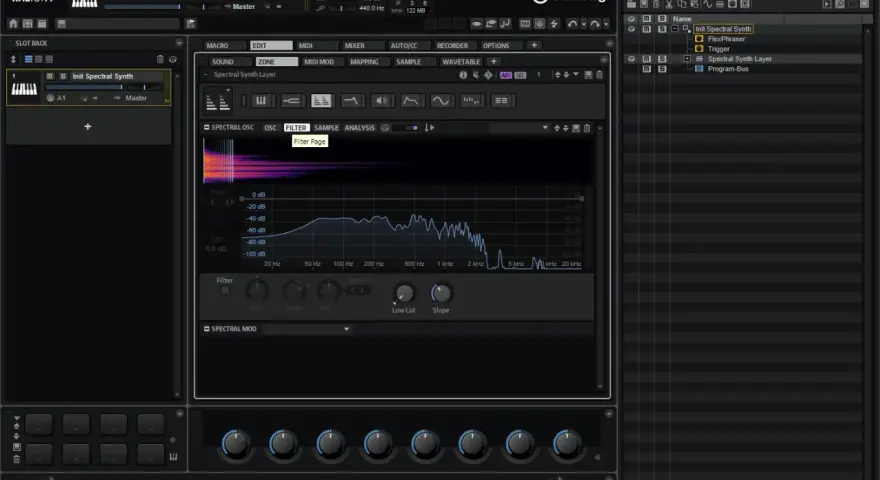Collapse the Spectral Mod section
Viewport: 880px width, 480px height.
pyautogui.click(x=207, y=329)
